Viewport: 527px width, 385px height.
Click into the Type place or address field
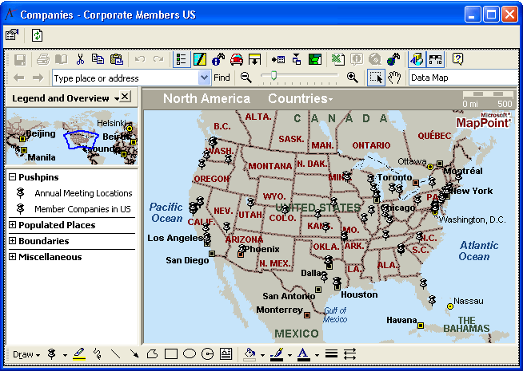pos(126,78)
